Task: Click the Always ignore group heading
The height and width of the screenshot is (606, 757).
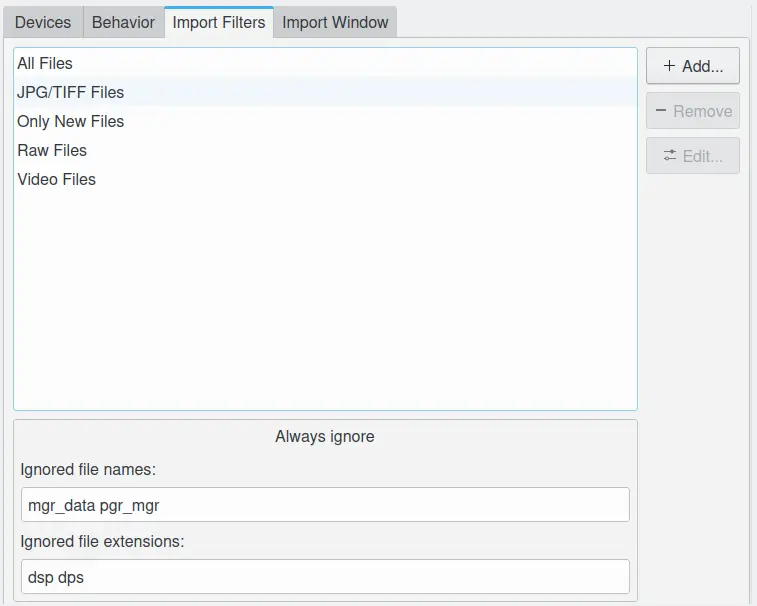Action: [325, 437]
